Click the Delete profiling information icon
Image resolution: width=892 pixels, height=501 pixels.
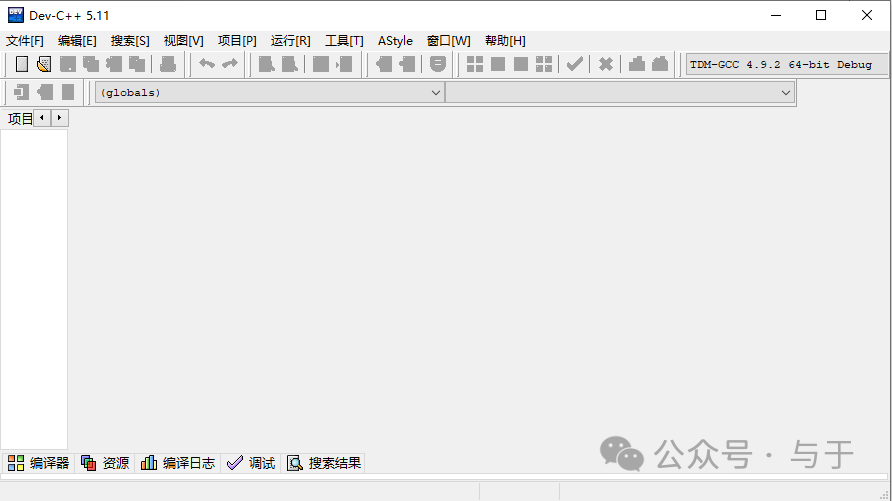(660, 64)
